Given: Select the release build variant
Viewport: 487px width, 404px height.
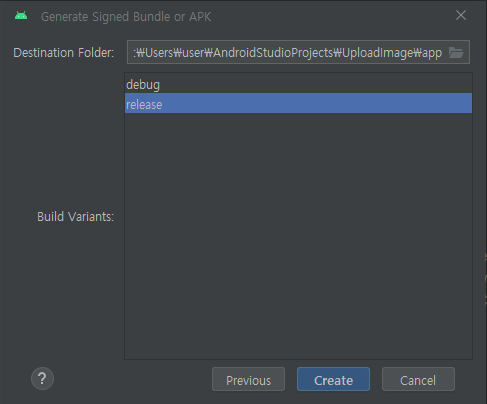Looking at the screenshot, I should click(x=298, y=104).
